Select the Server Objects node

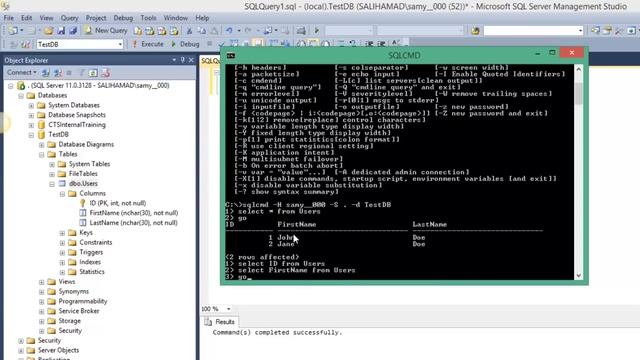coord(58,350)
